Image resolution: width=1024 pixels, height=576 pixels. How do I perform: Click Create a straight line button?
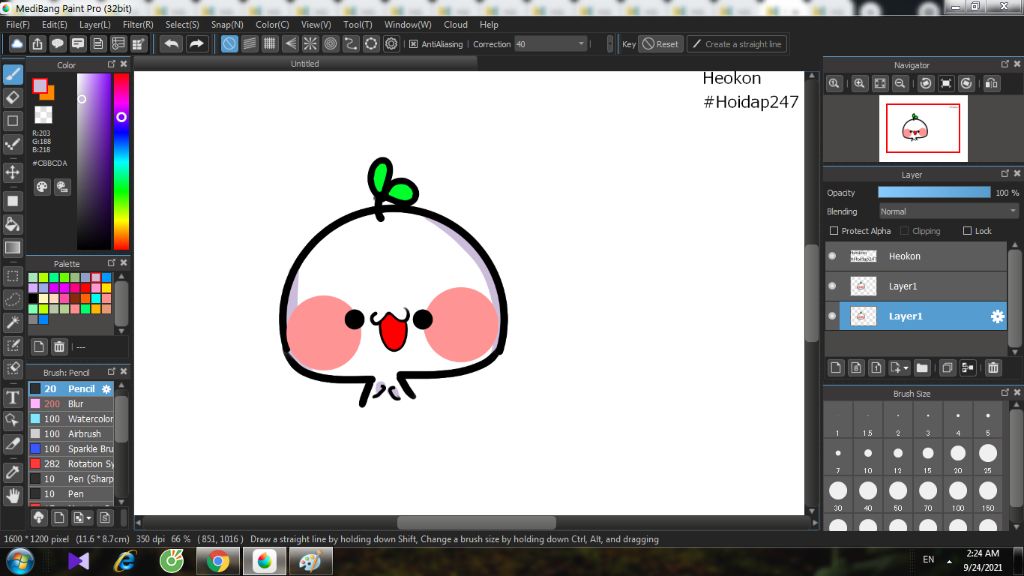coord(737,44)
